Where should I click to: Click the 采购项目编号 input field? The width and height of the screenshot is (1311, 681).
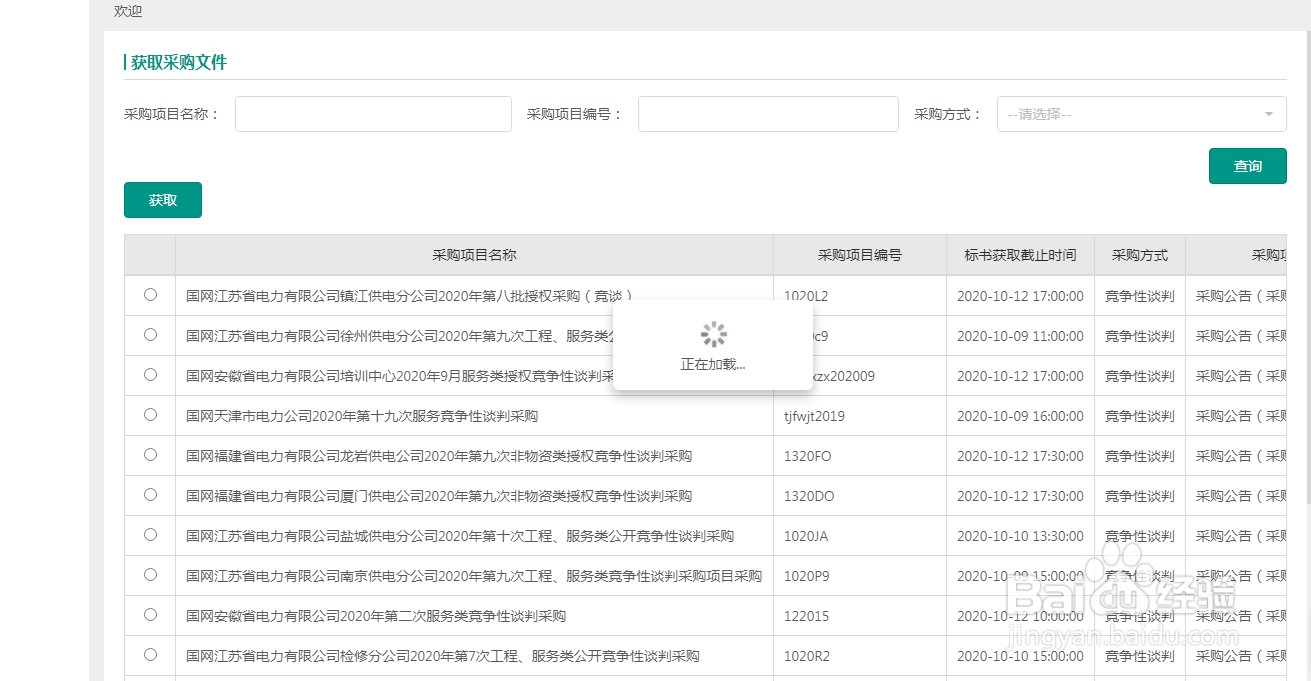767,113
